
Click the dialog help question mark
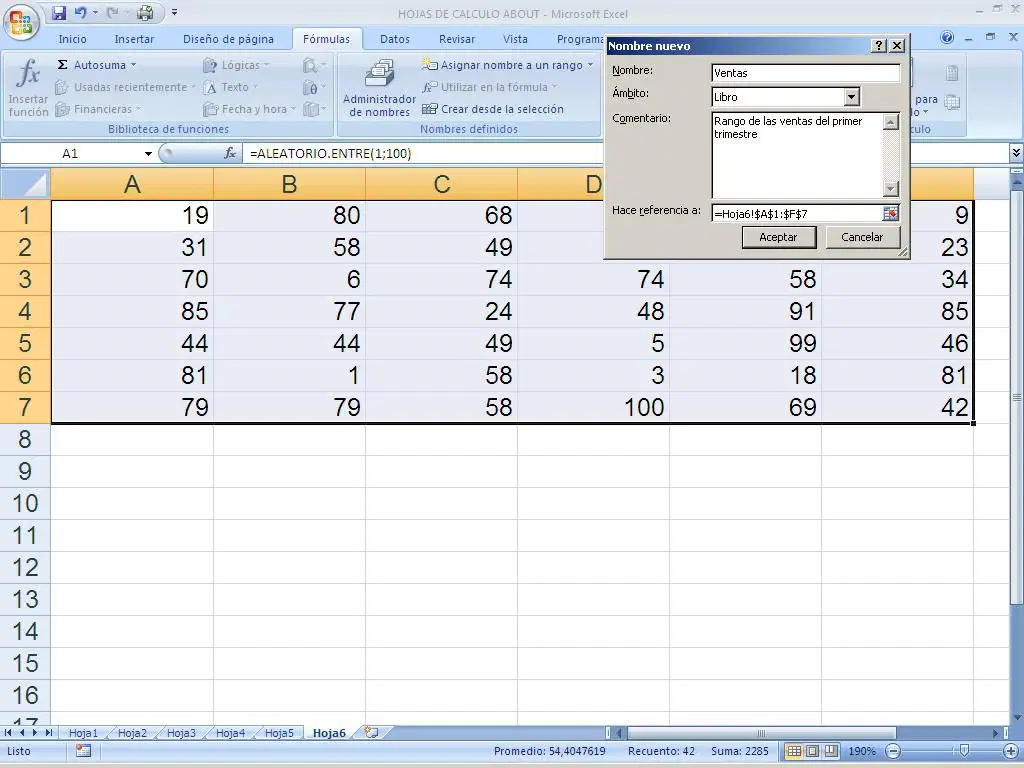point(880,46)
